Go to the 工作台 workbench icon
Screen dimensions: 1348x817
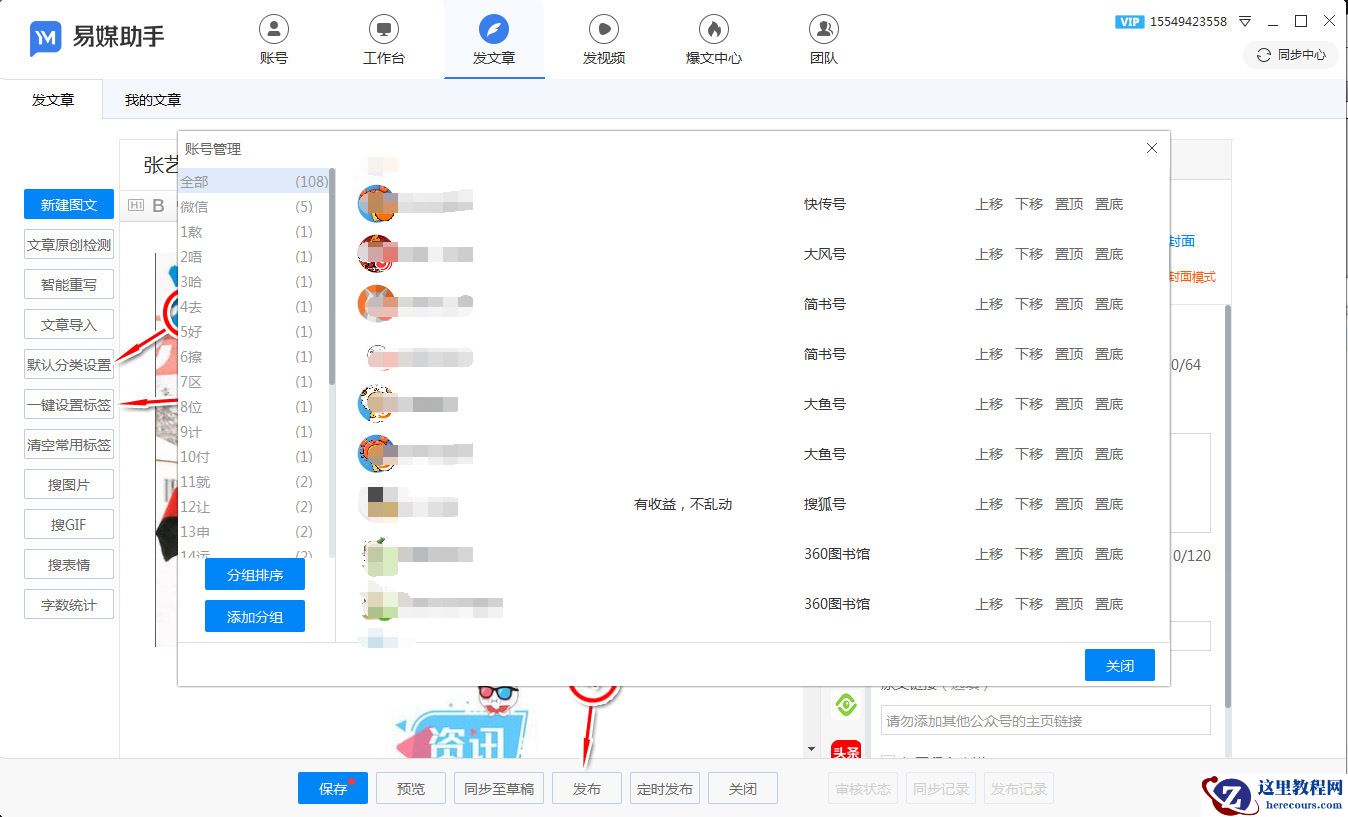pyautogui.click(x=384, y=28)
